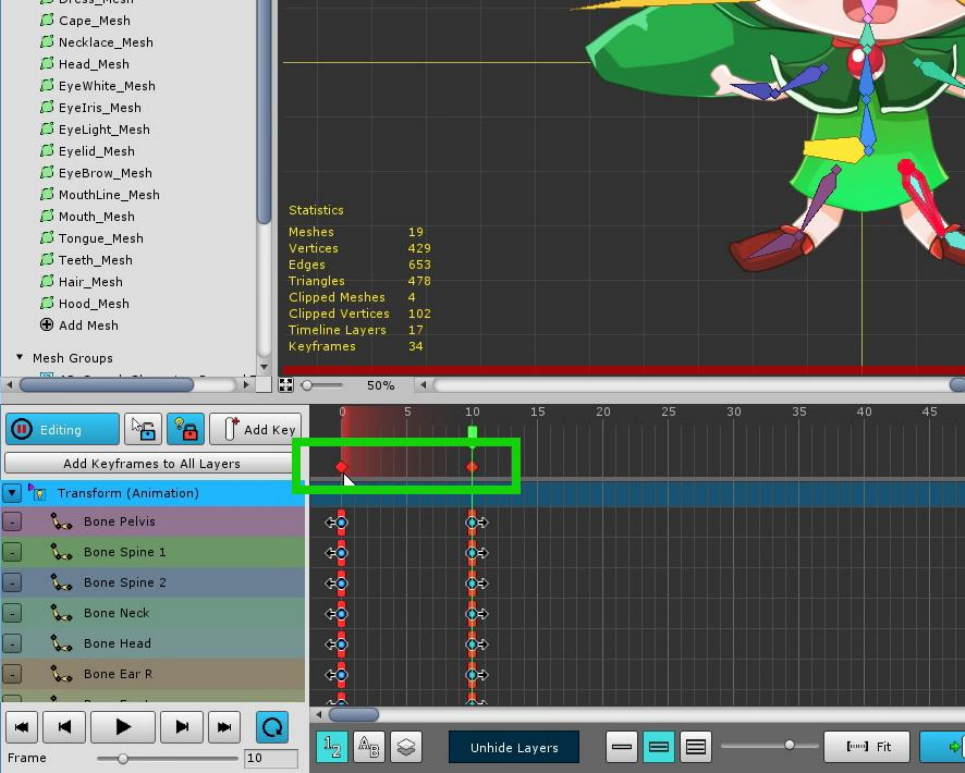This screenshot has height=773, width=965.
Task: Click the Add Key button
Action: click(255, 429)
